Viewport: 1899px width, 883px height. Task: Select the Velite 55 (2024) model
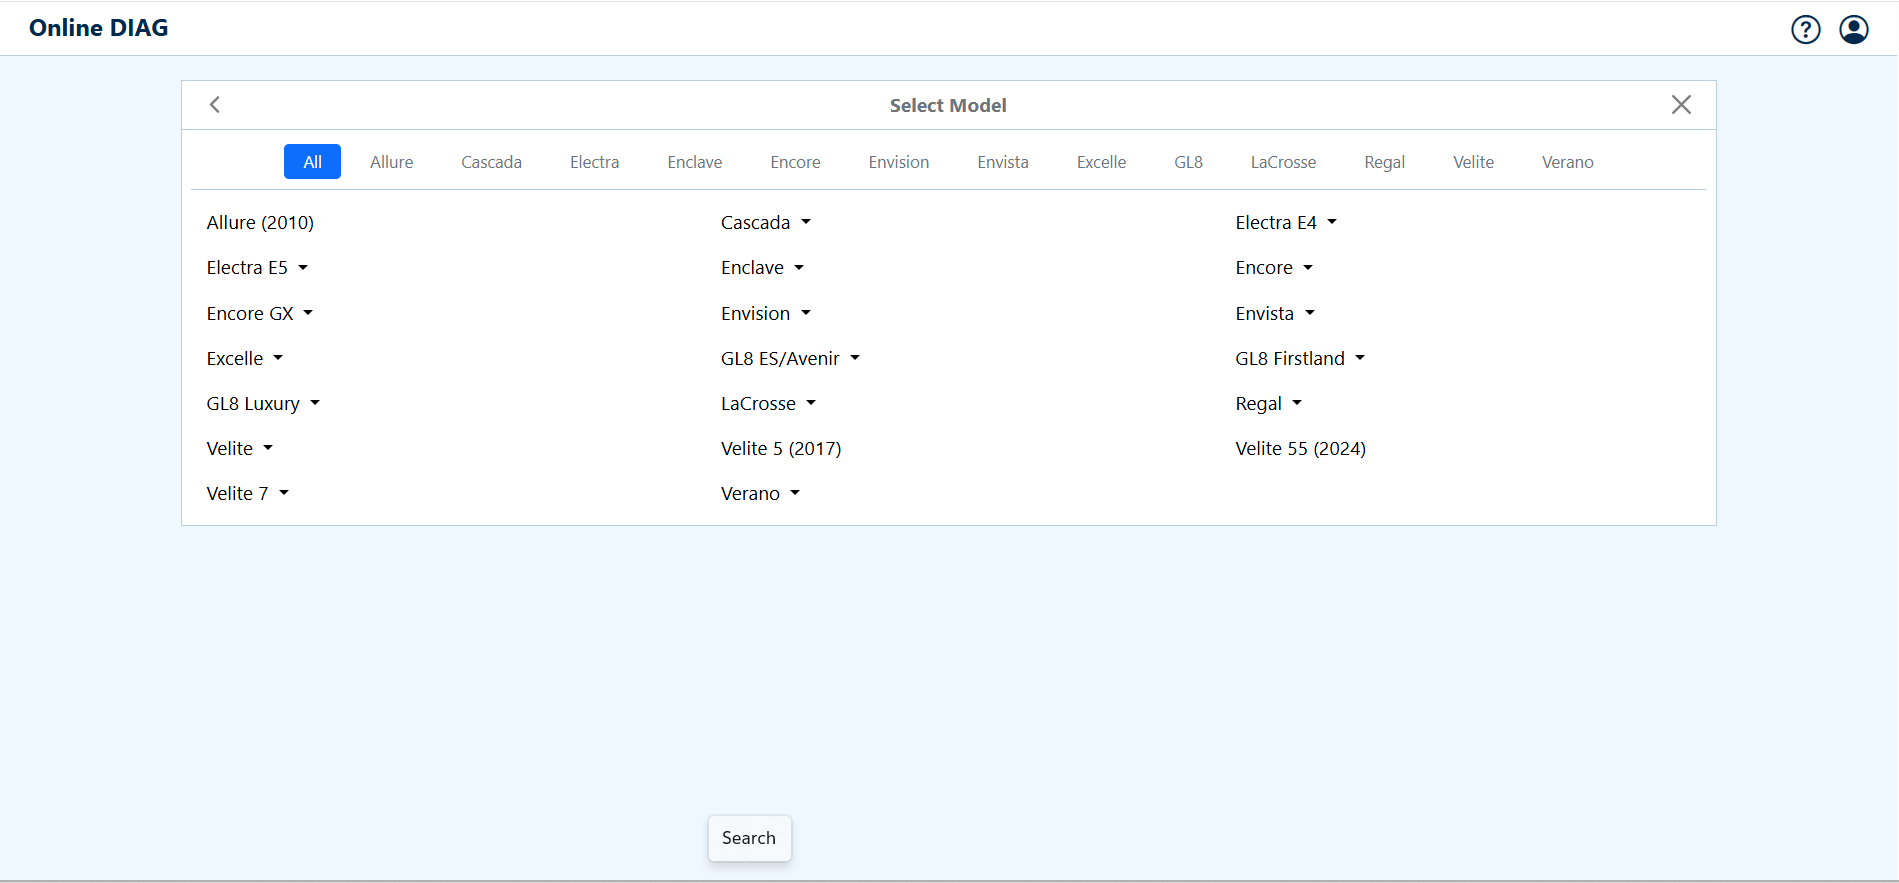(x=1300, y=449)
